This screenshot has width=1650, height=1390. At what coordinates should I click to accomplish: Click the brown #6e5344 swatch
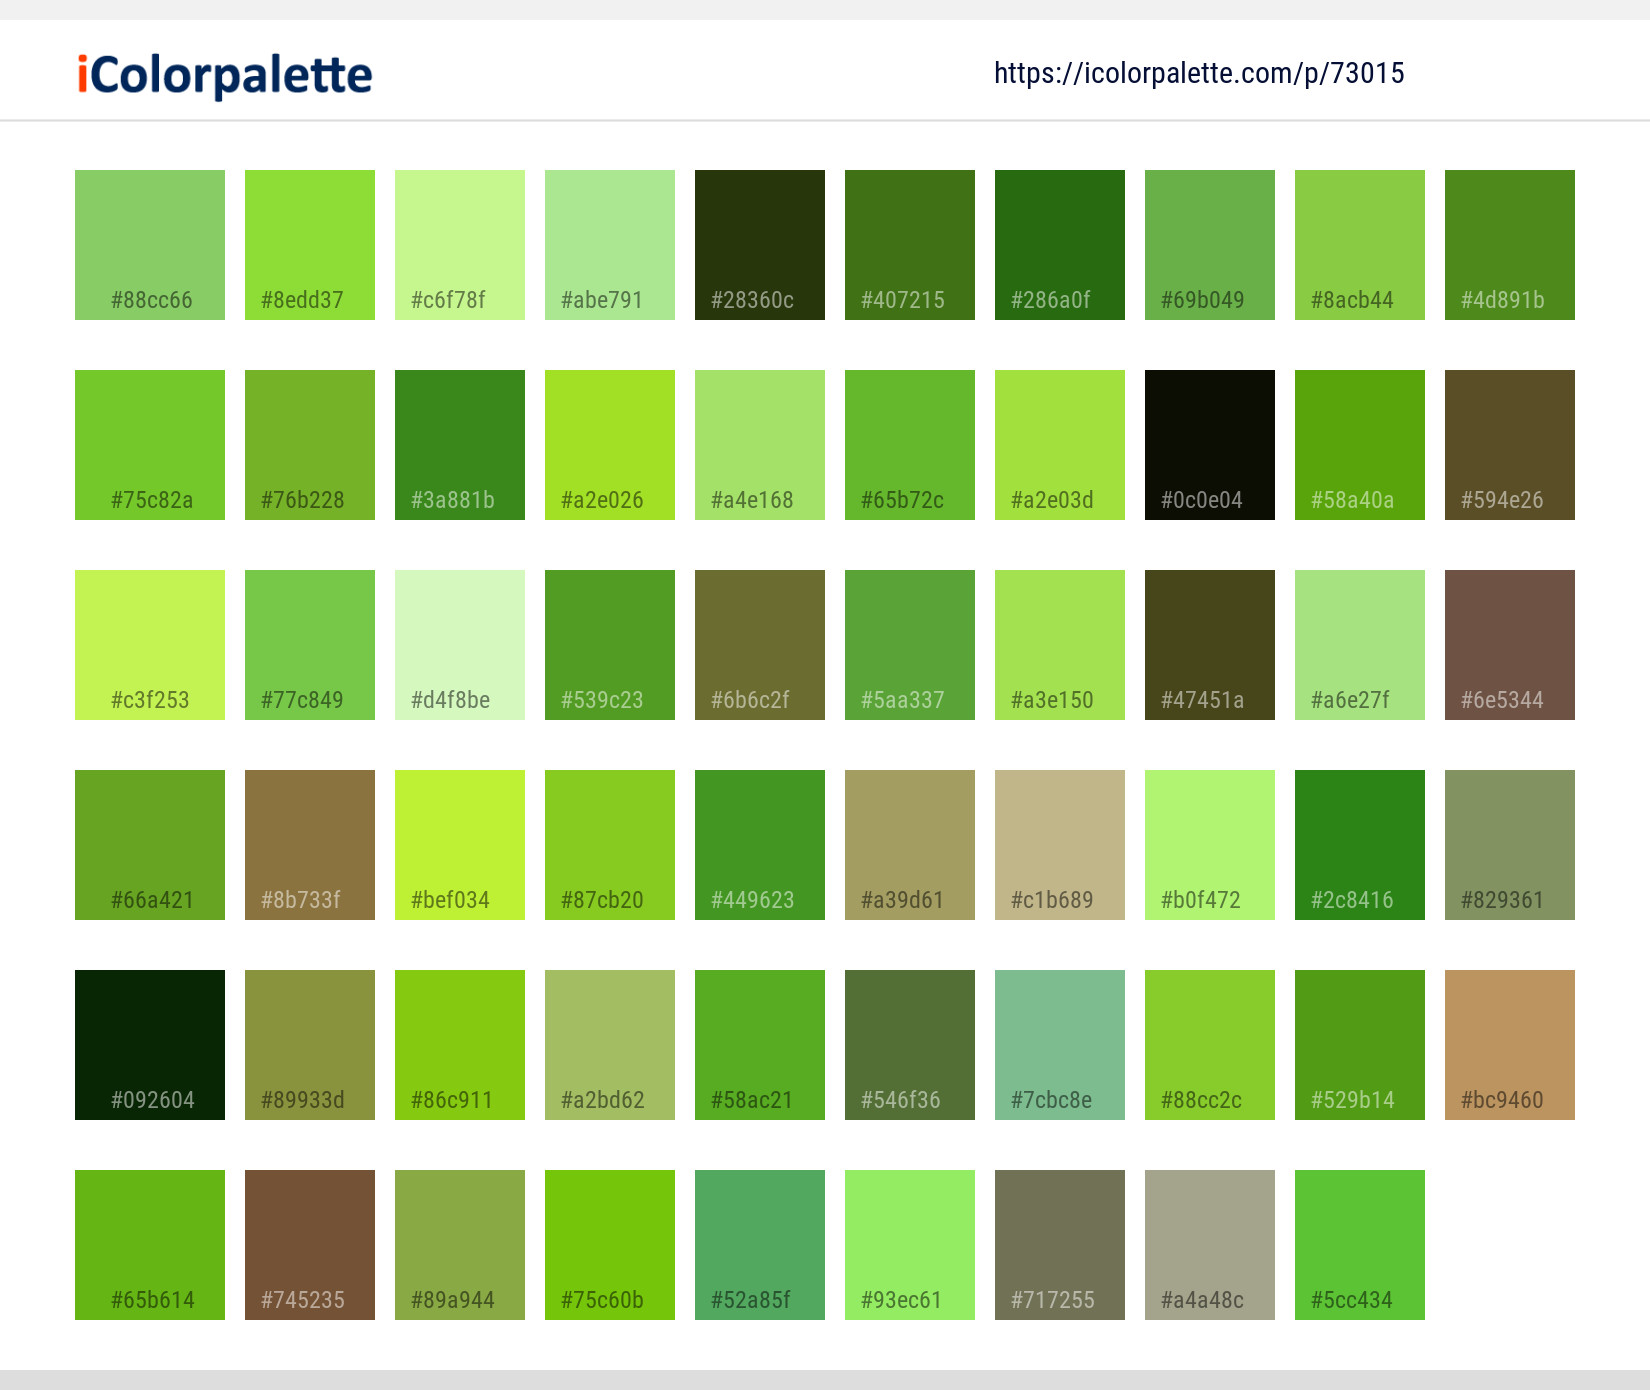tap(1510, 645)
